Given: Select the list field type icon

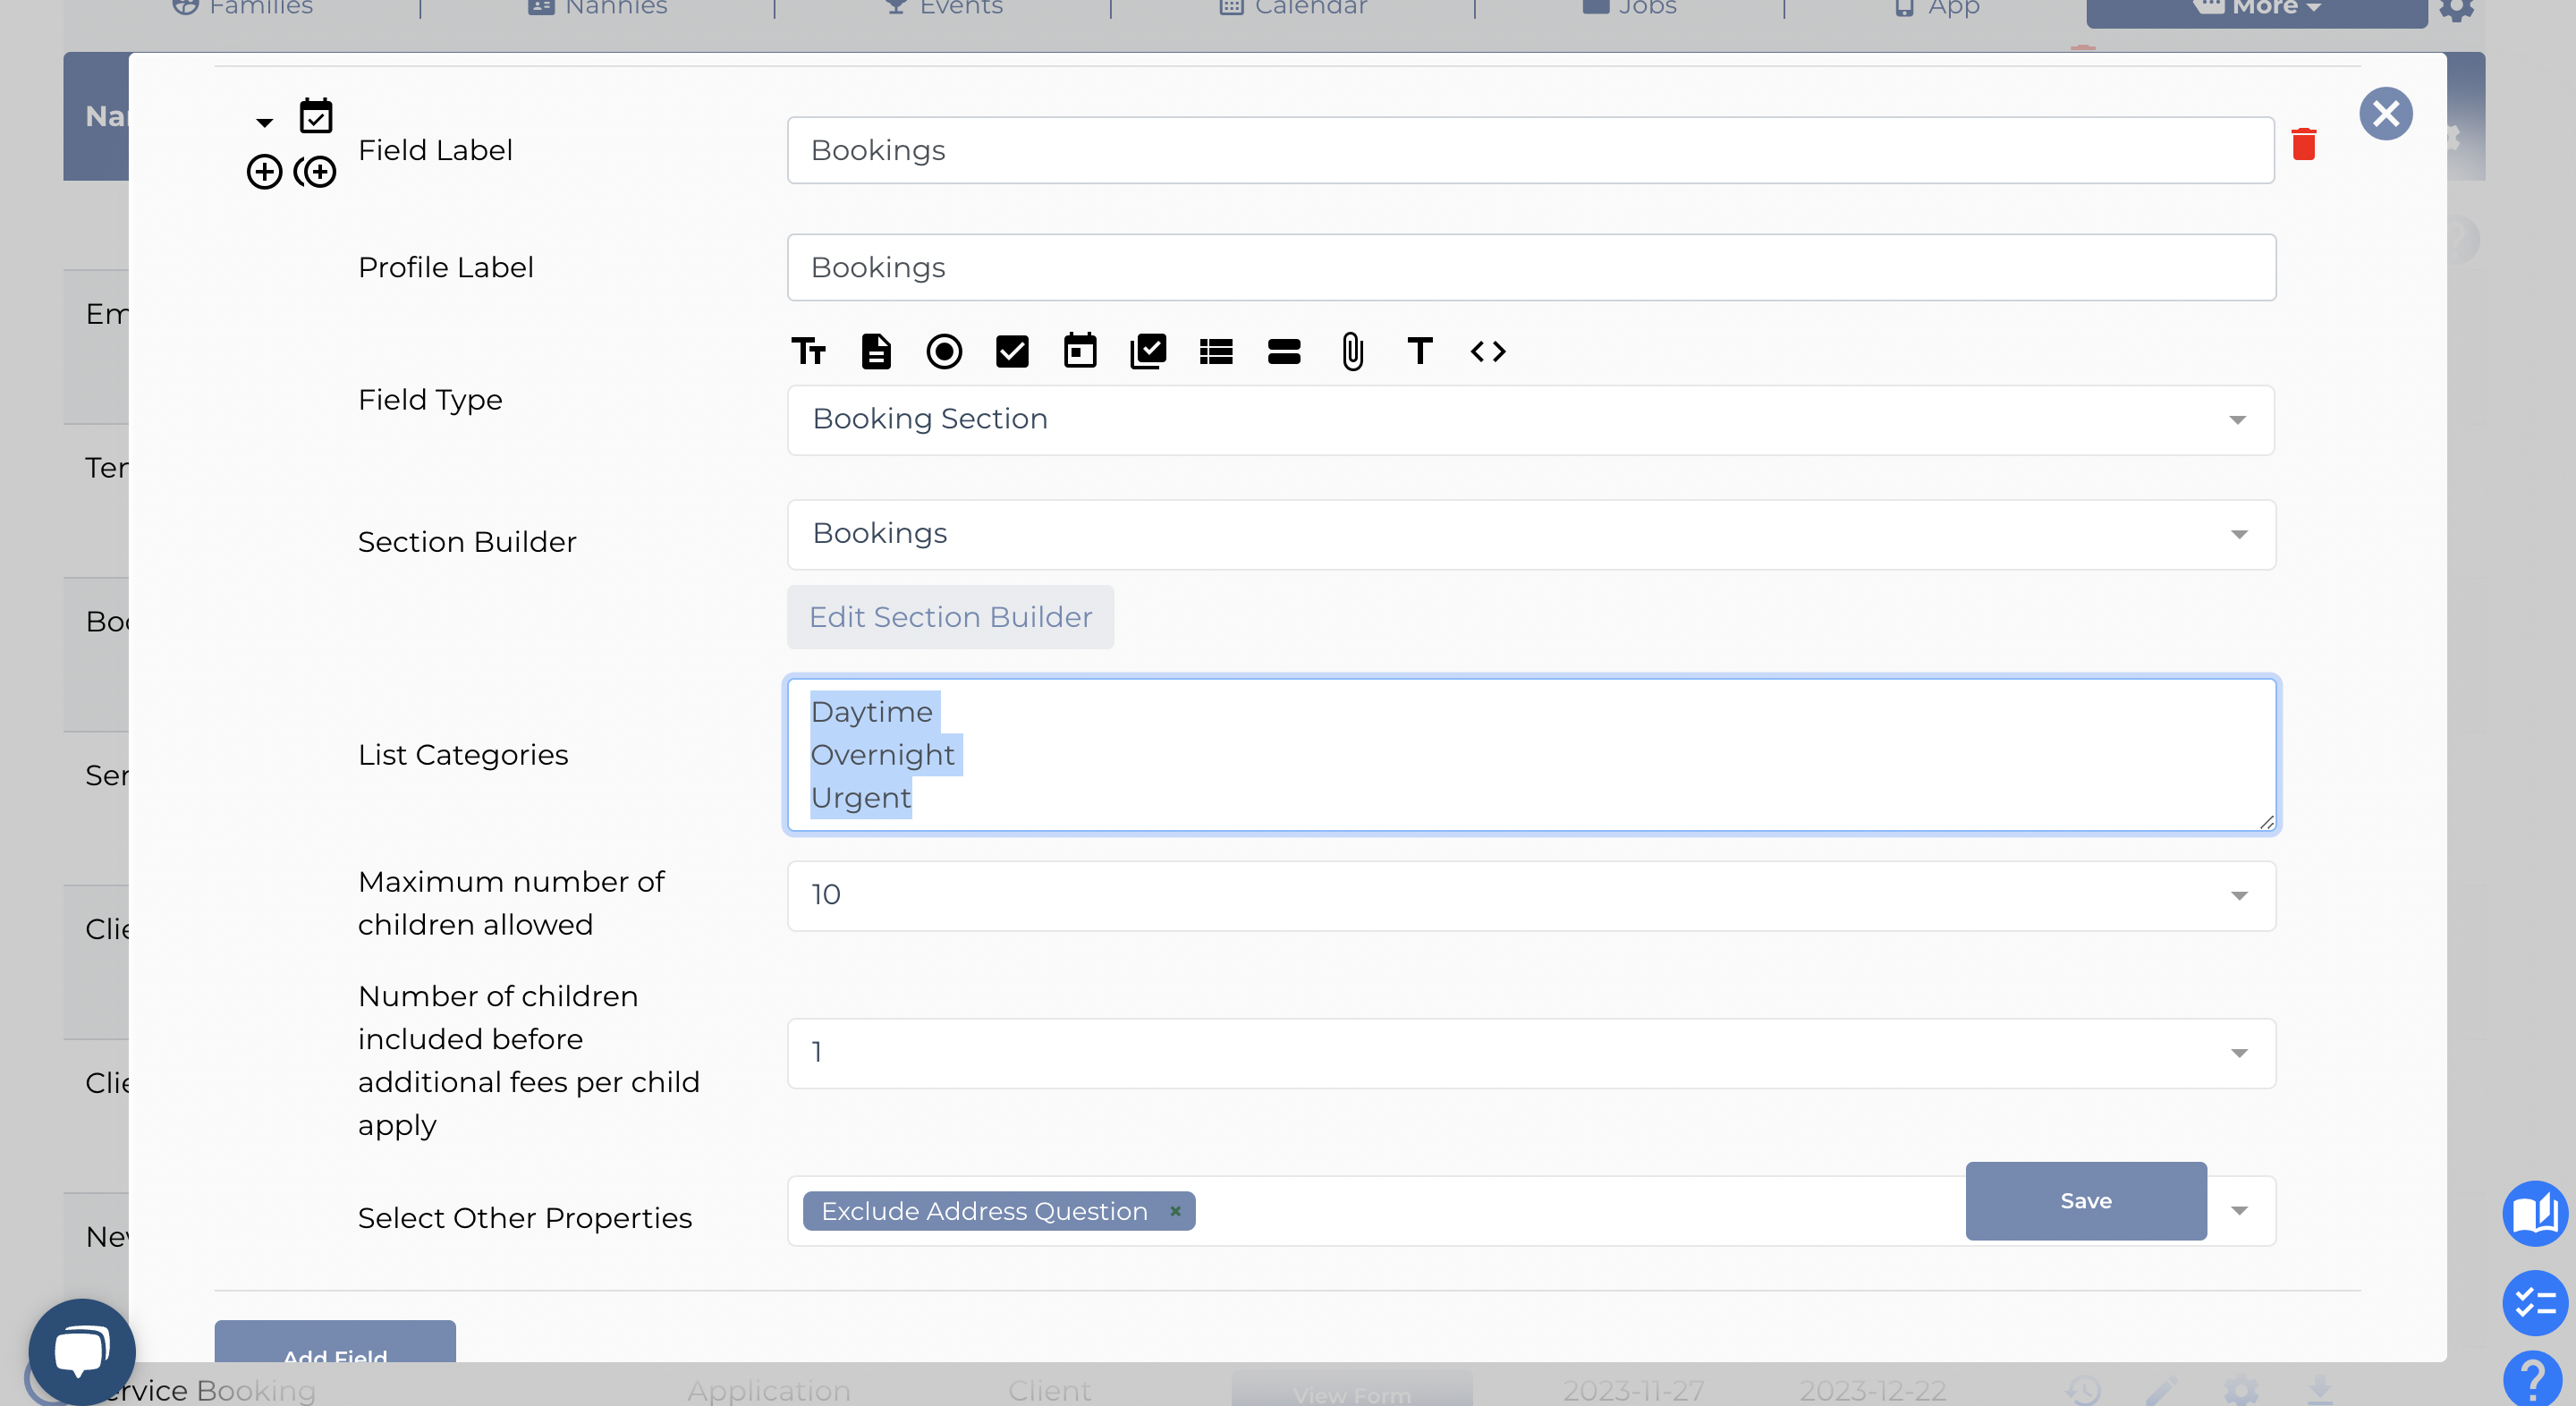Looking at the screenshot, I should point(1216,351).
